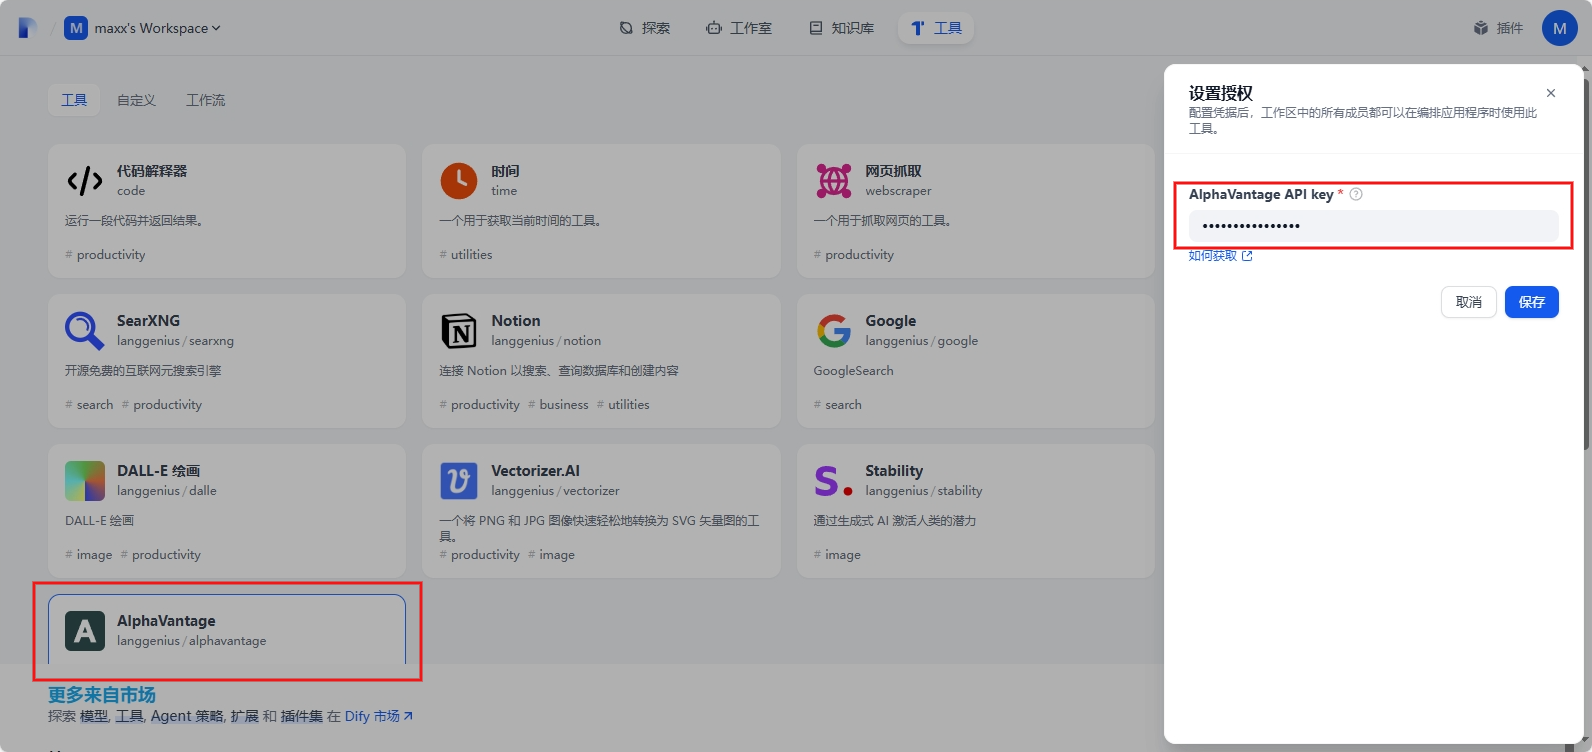Image resolution: width=1592 pixels, height=752 pixels.
Task: Select the 工具 top navigation tab
Action: point(936,28)
